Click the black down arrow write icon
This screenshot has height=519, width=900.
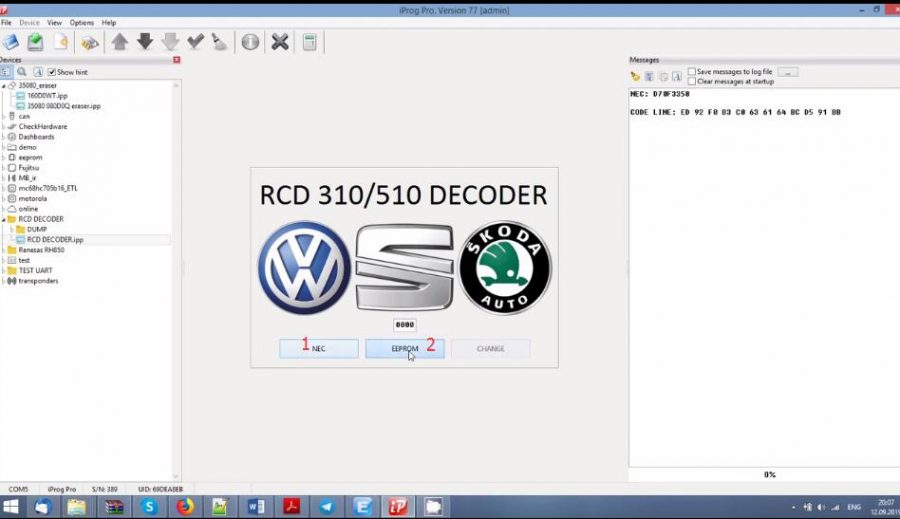(145, 41)
